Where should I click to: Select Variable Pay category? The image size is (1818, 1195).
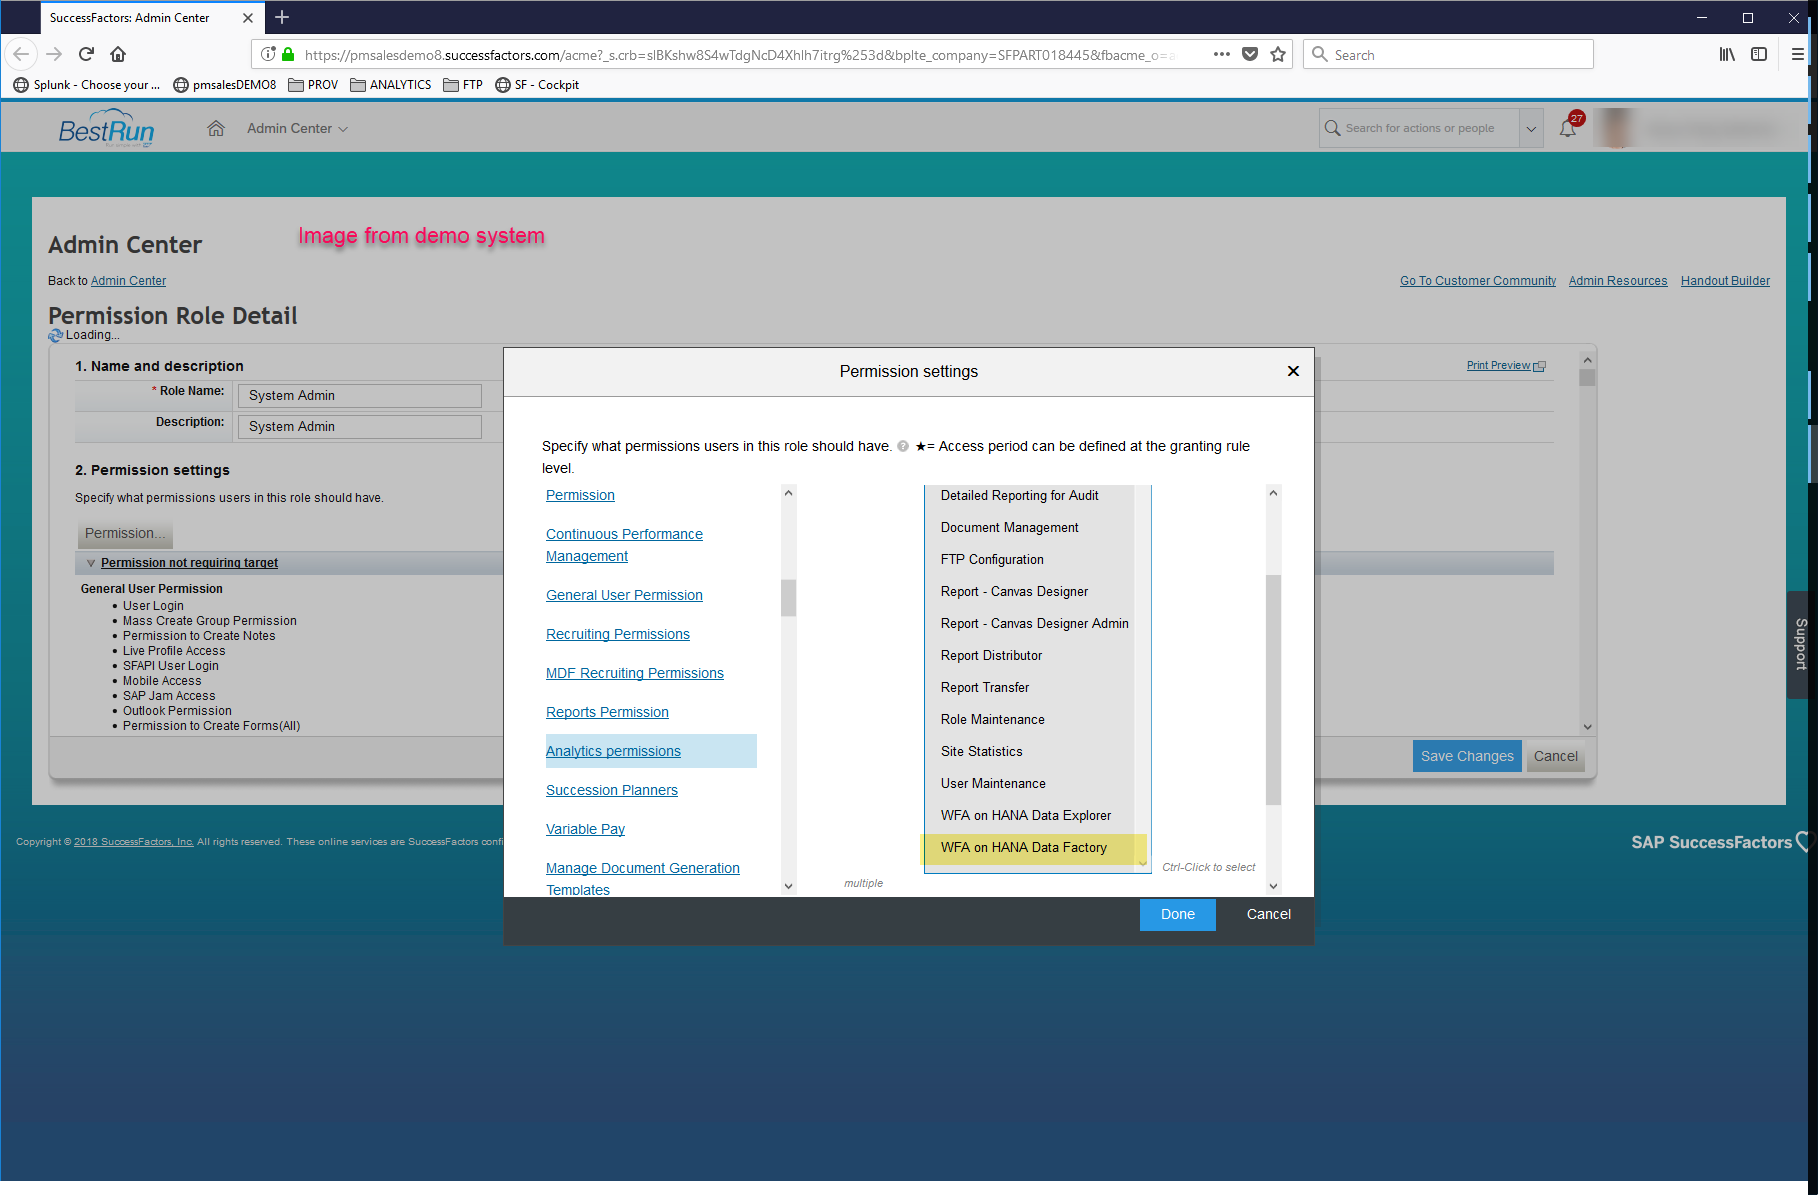585,829
